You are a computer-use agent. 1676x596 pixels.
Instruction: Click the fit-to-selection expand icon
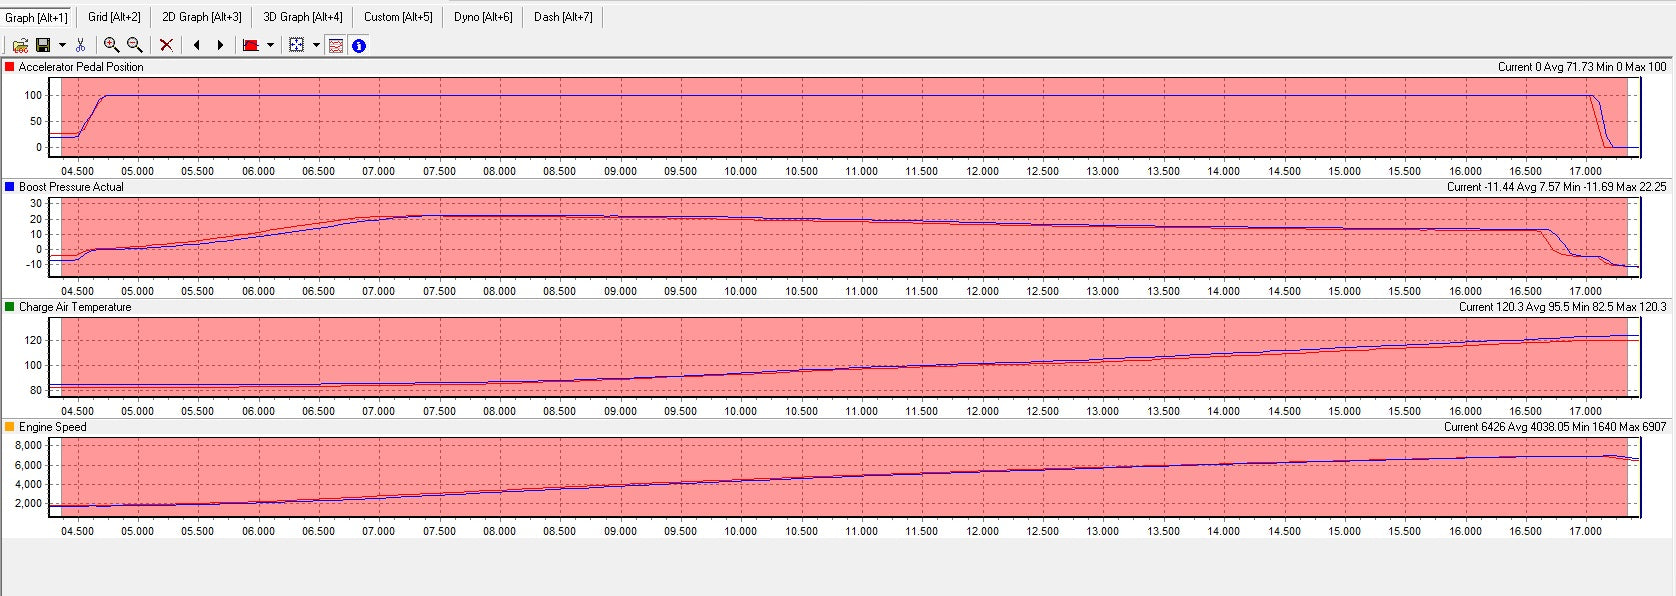tap(296, 45)
